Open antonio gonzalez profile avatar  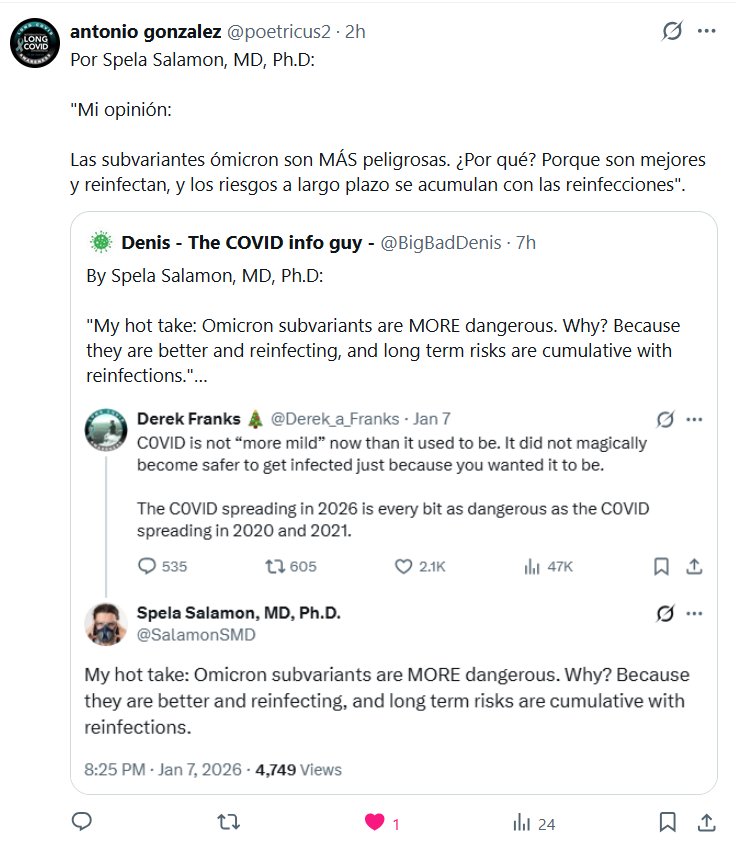[x=33, y=43]
